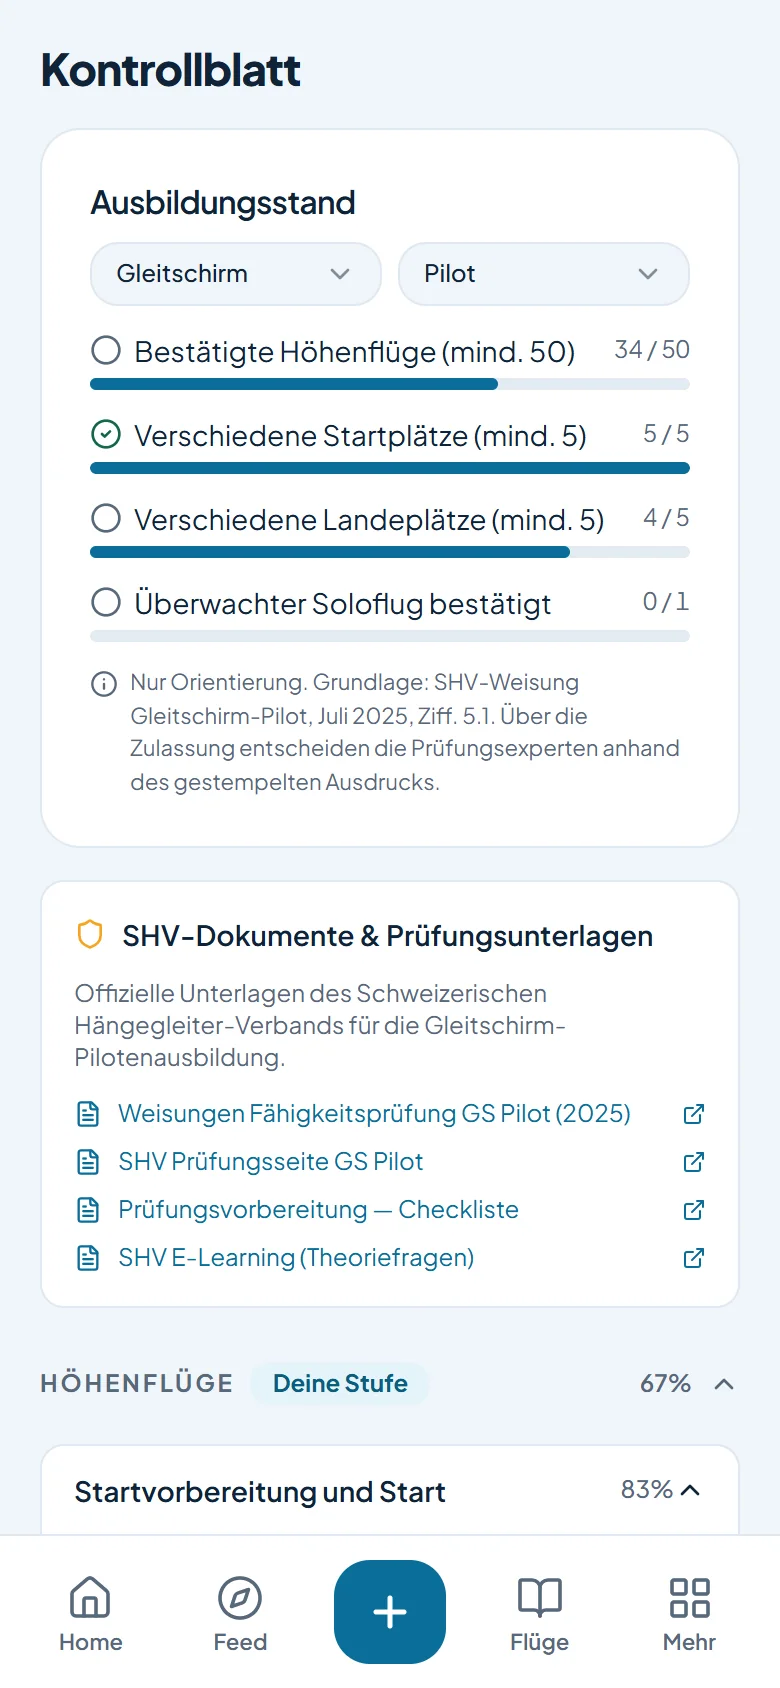Click external-link icon for SHV Prüfungsseite
Screen dimensions: 780x1688
[x=694, y=1162]
